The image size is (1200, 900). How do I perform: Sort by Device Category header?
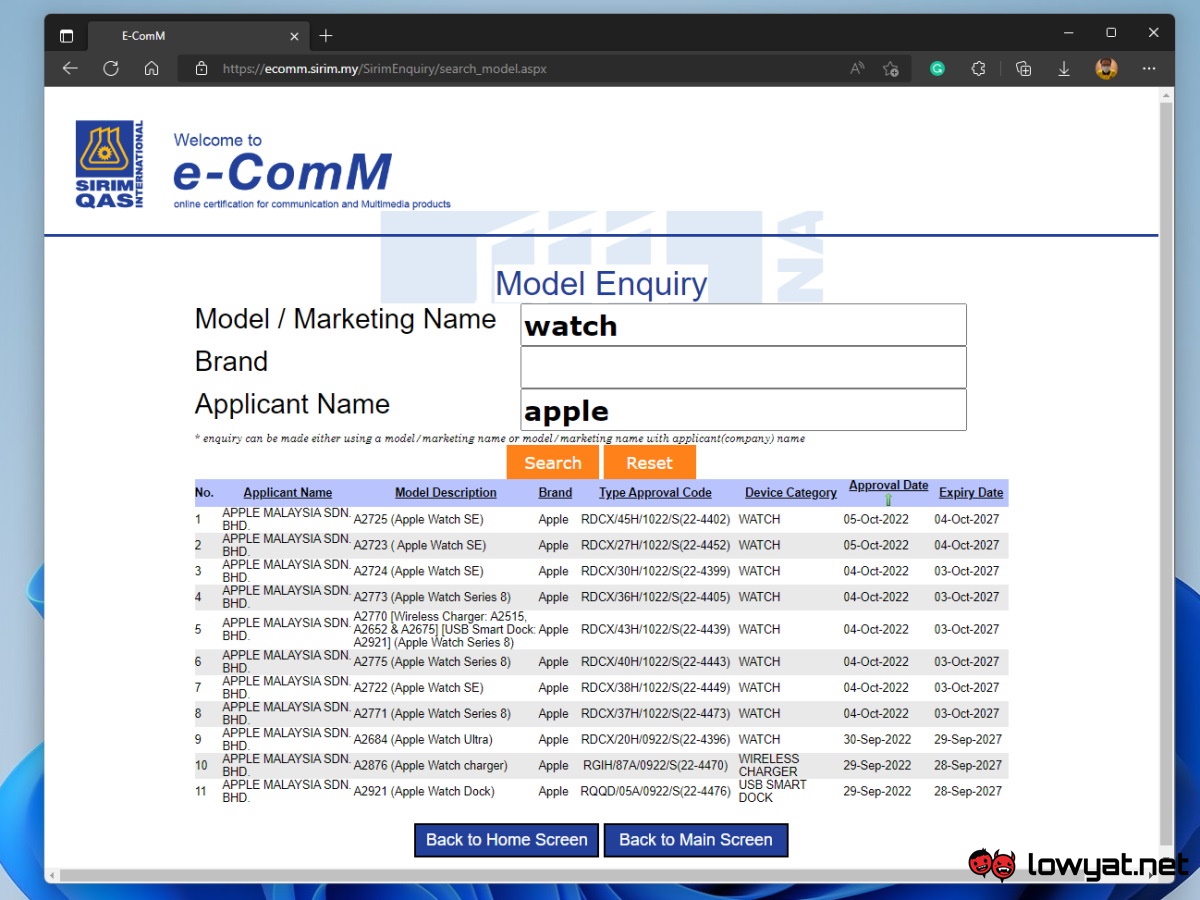[x=791, y=492]
